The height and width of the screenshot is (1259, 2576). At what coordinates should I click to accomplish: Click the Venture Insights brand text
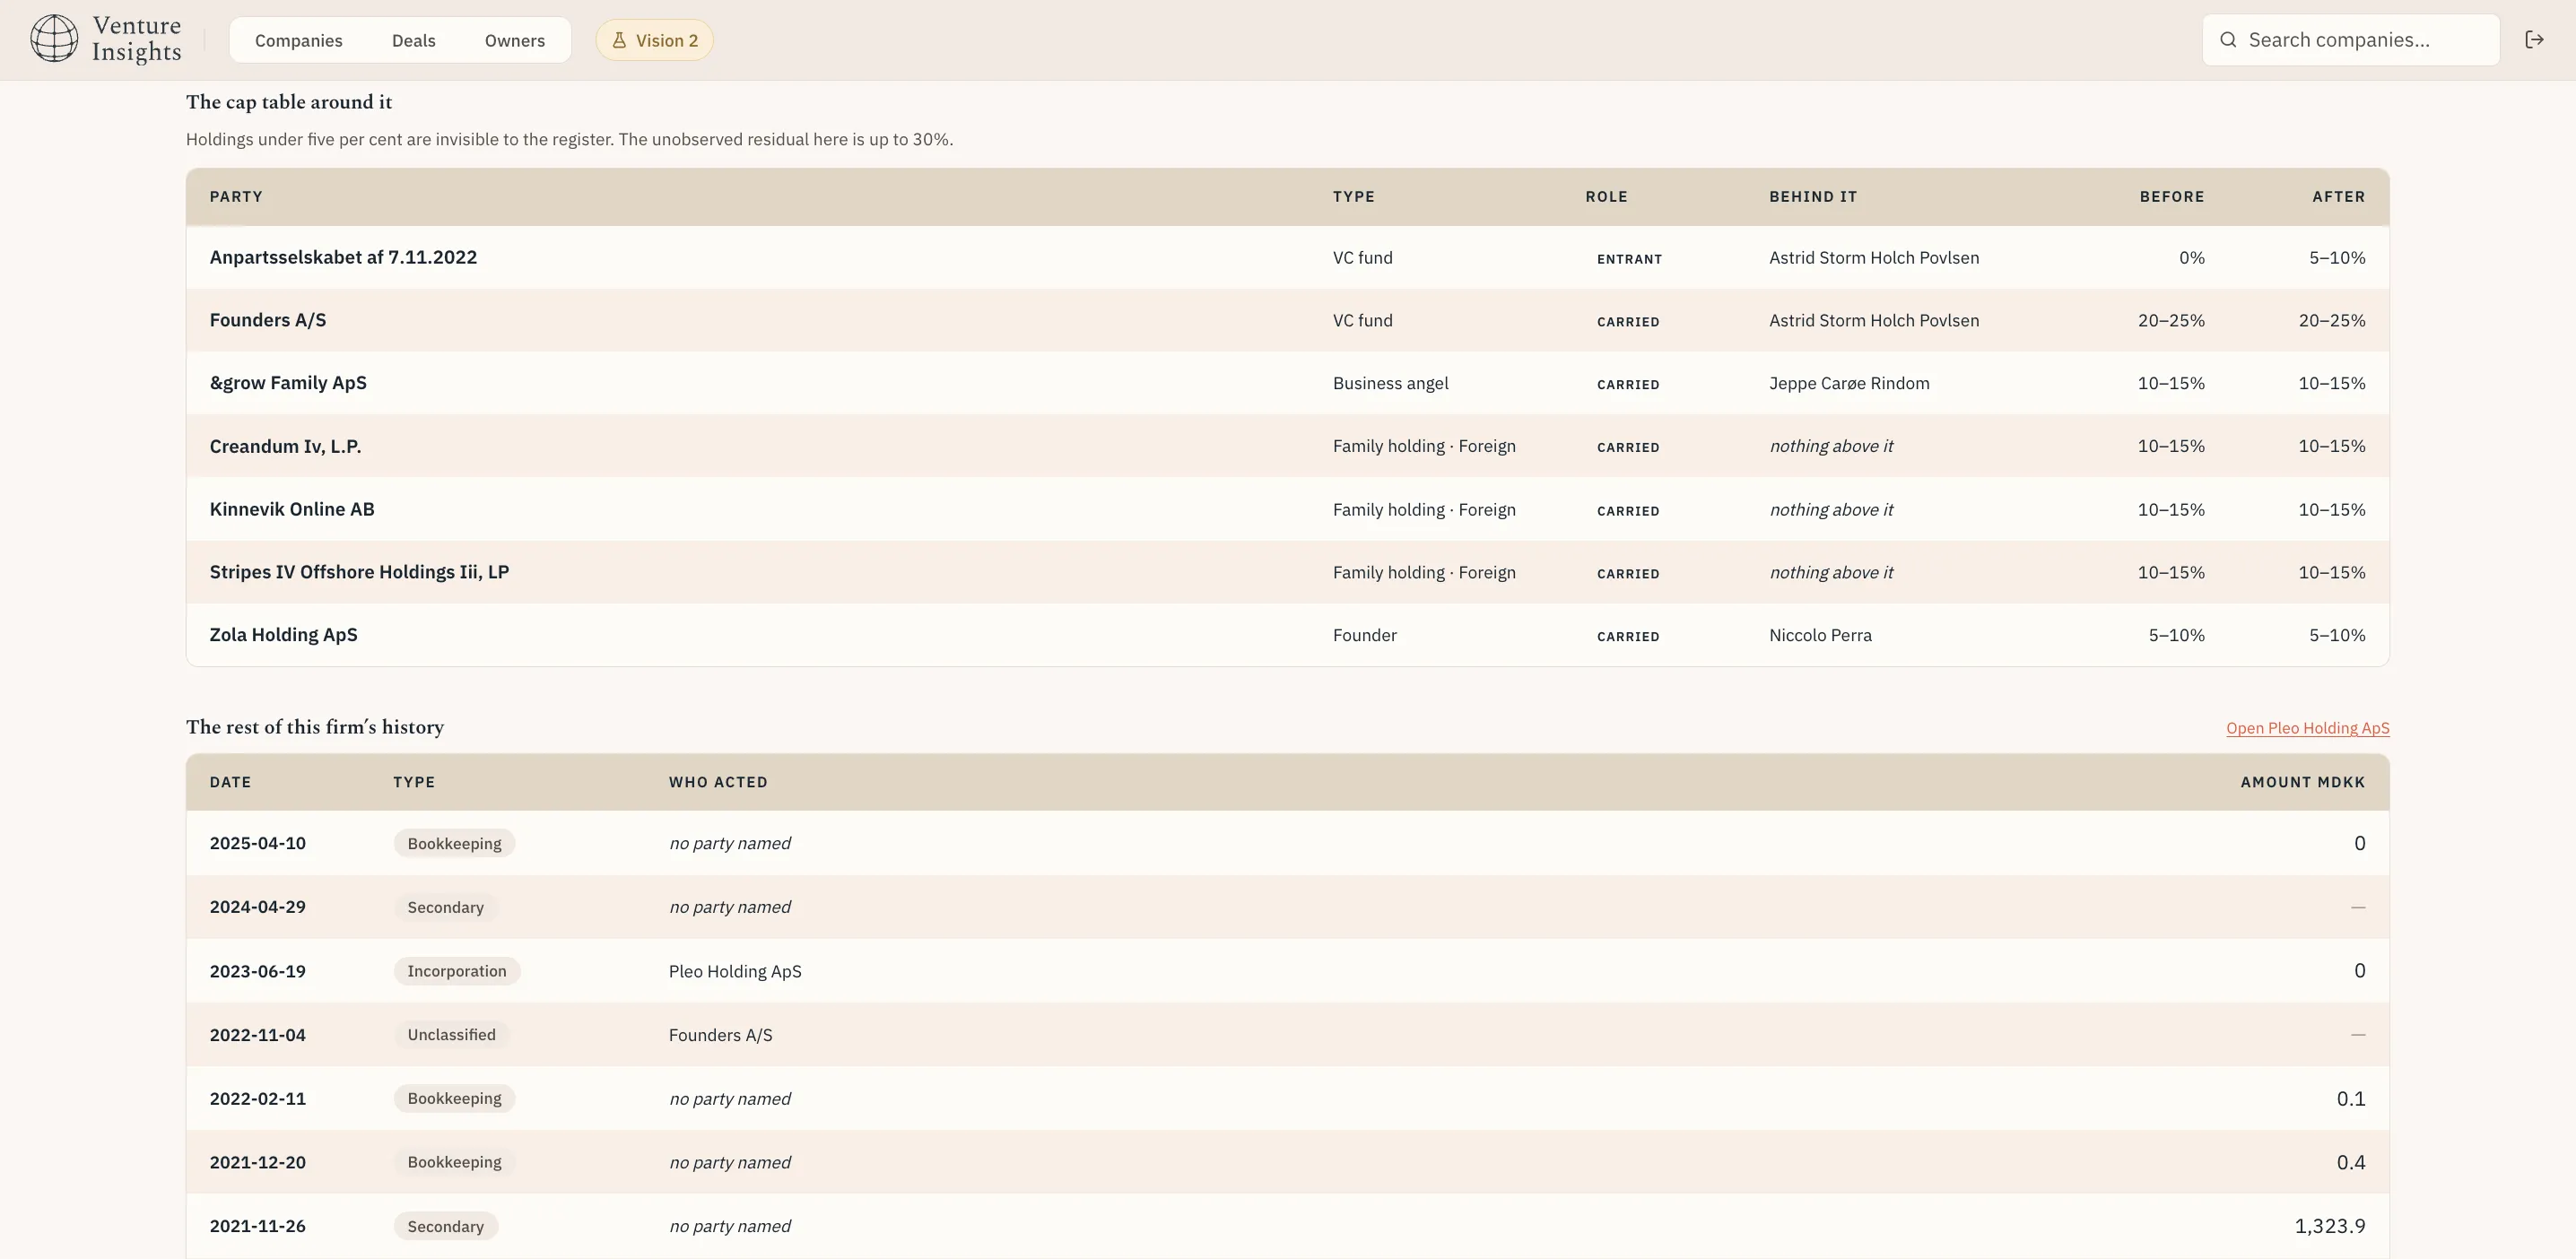137,39
